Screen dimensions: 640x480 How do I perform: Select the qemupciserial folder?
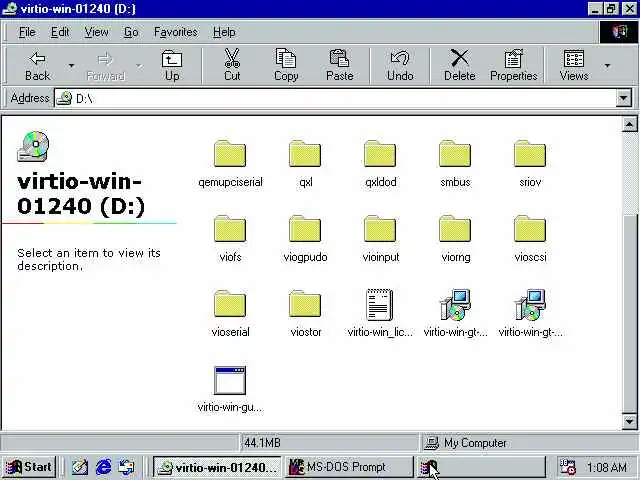click(x=230, y=164)
